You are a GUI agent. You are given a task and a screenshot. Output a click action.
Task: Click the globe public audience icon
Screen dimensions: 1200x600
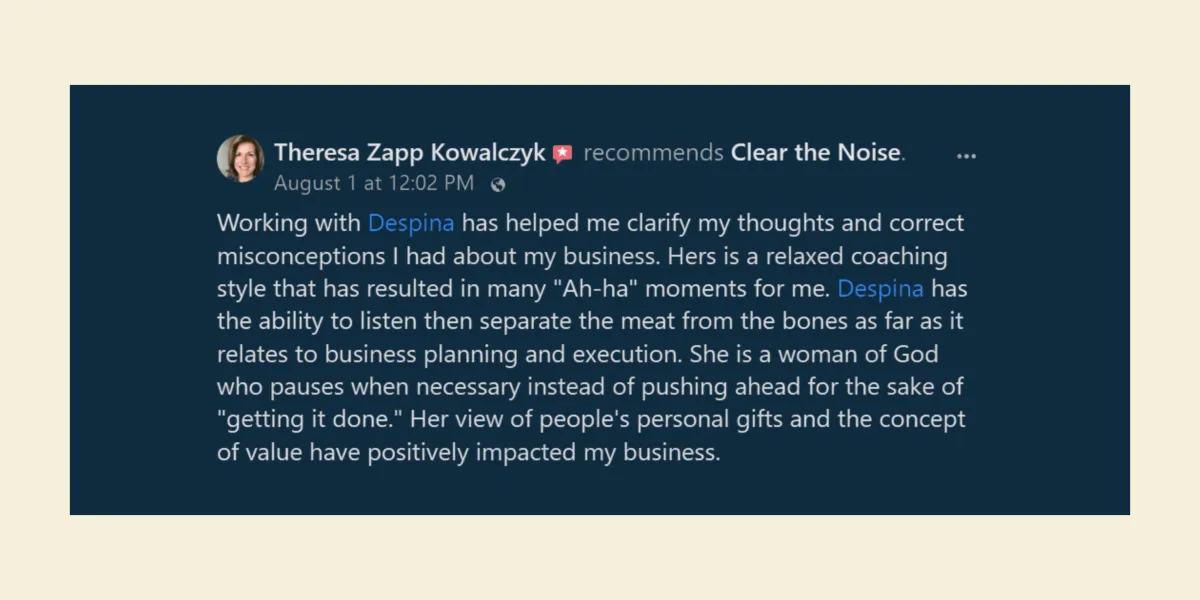coord(498,184)
